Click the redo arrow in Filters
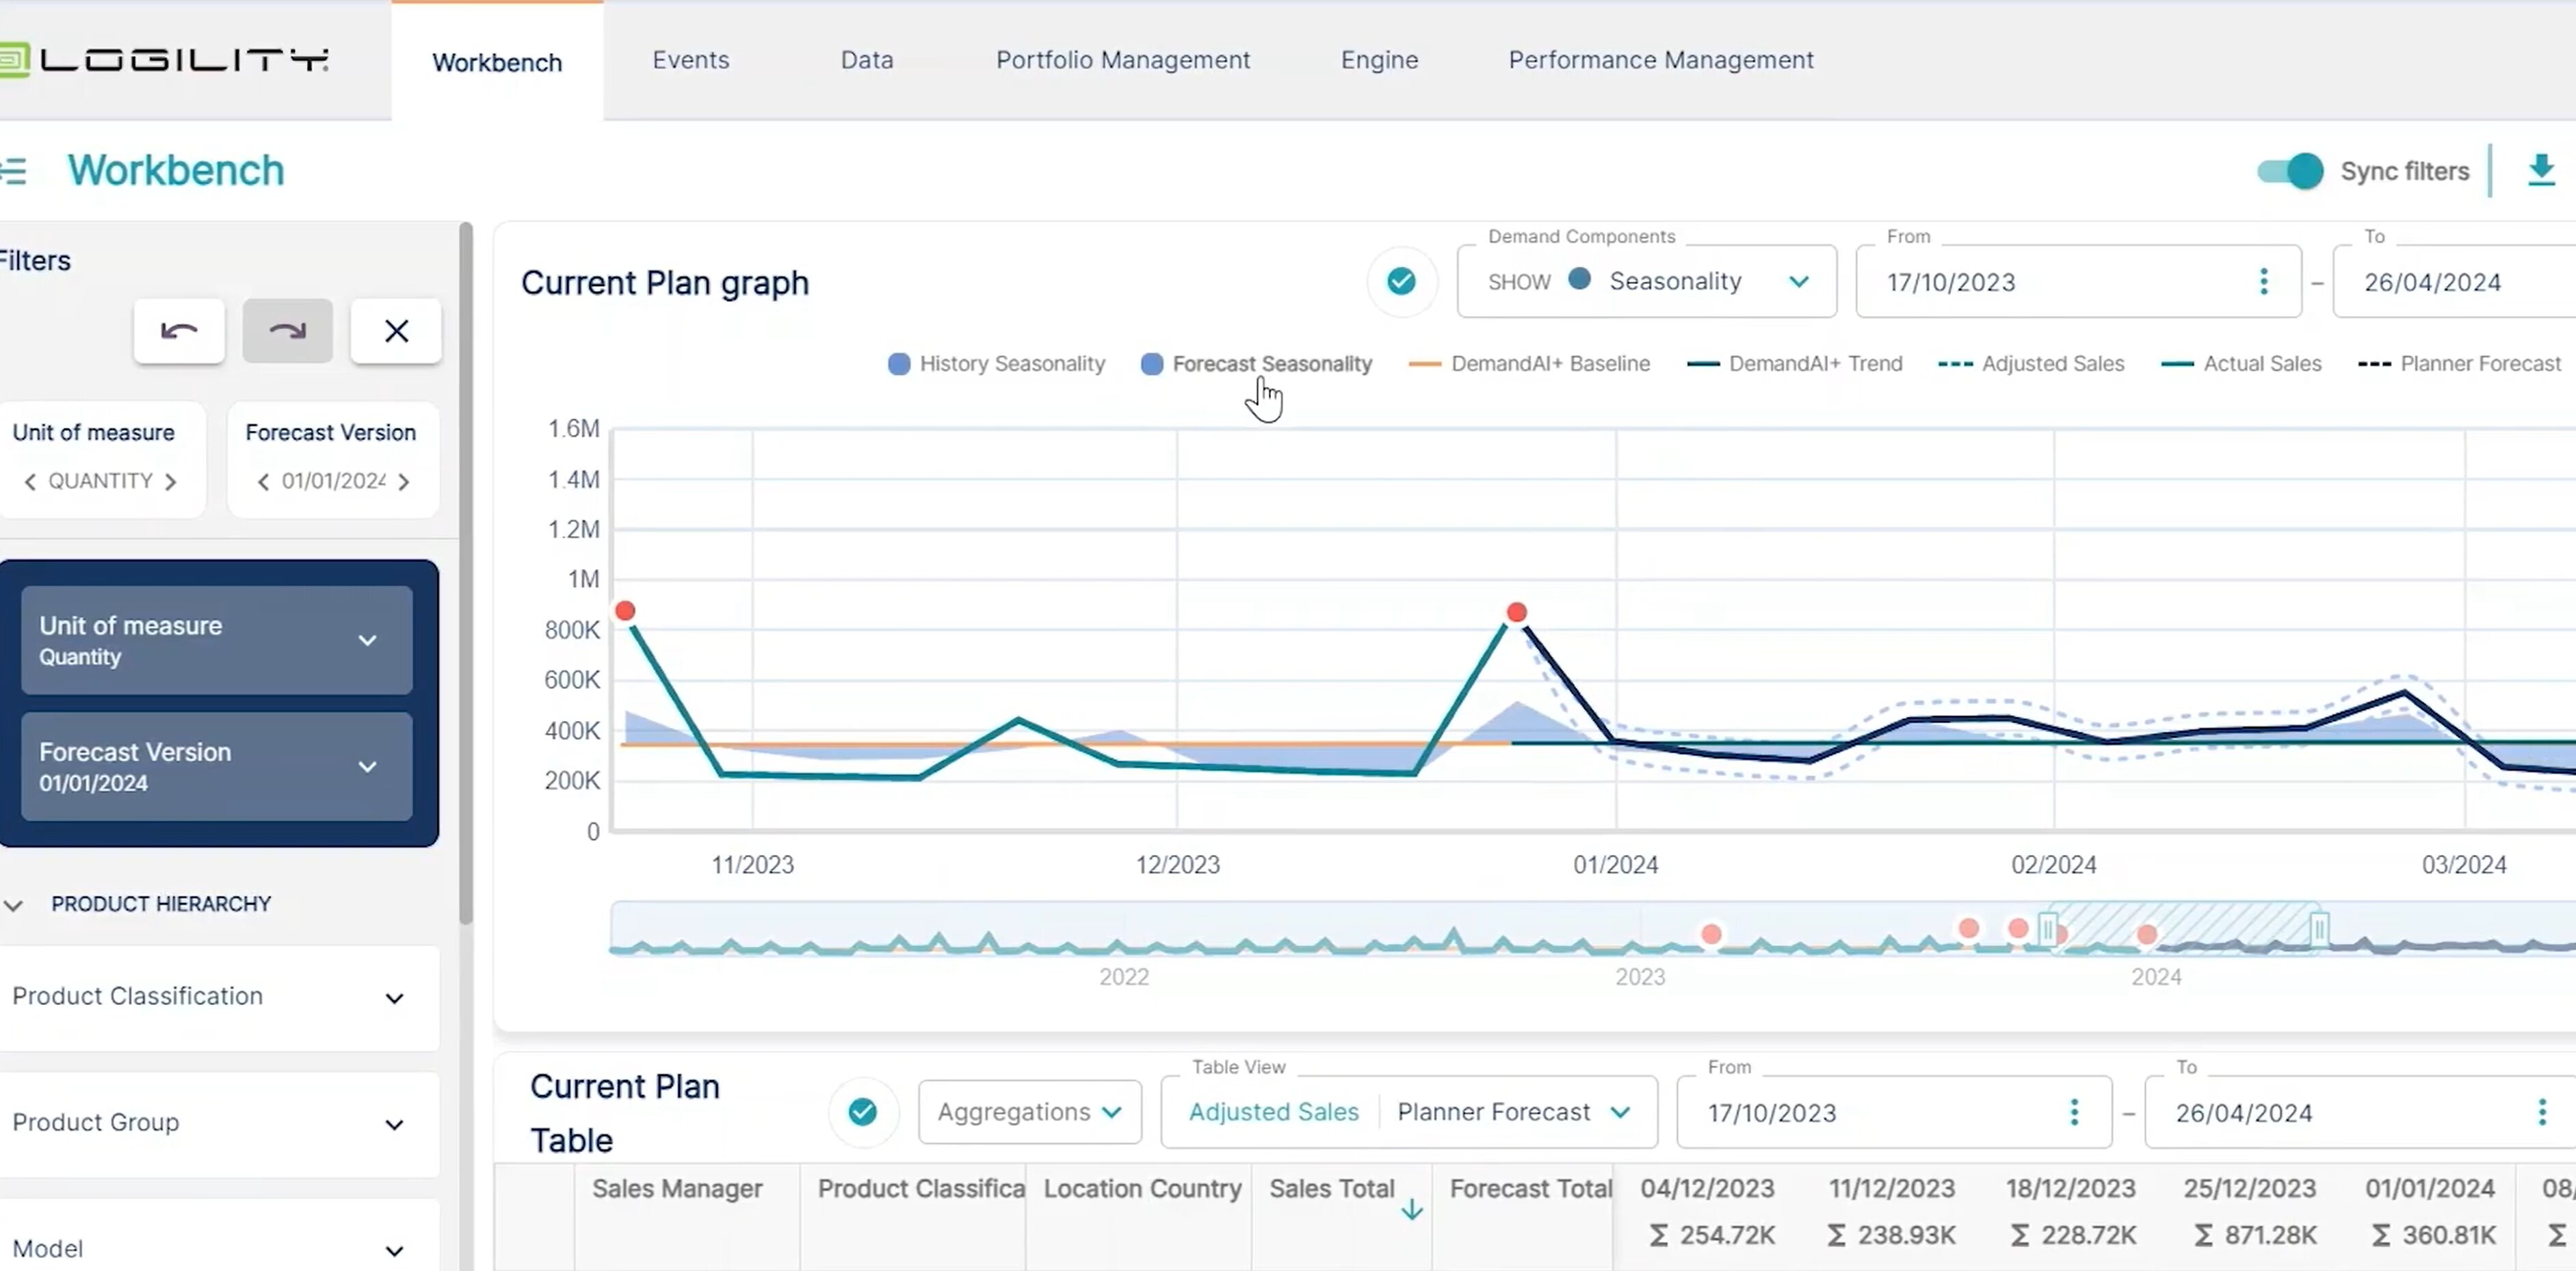The image size is (2576, 1271). 287,331
